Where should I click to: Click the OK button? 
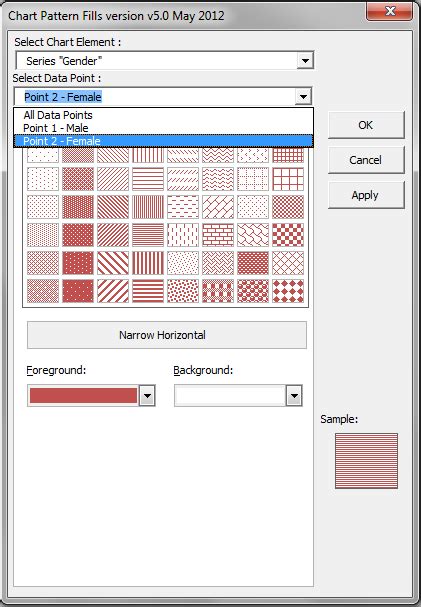[366, 125]
